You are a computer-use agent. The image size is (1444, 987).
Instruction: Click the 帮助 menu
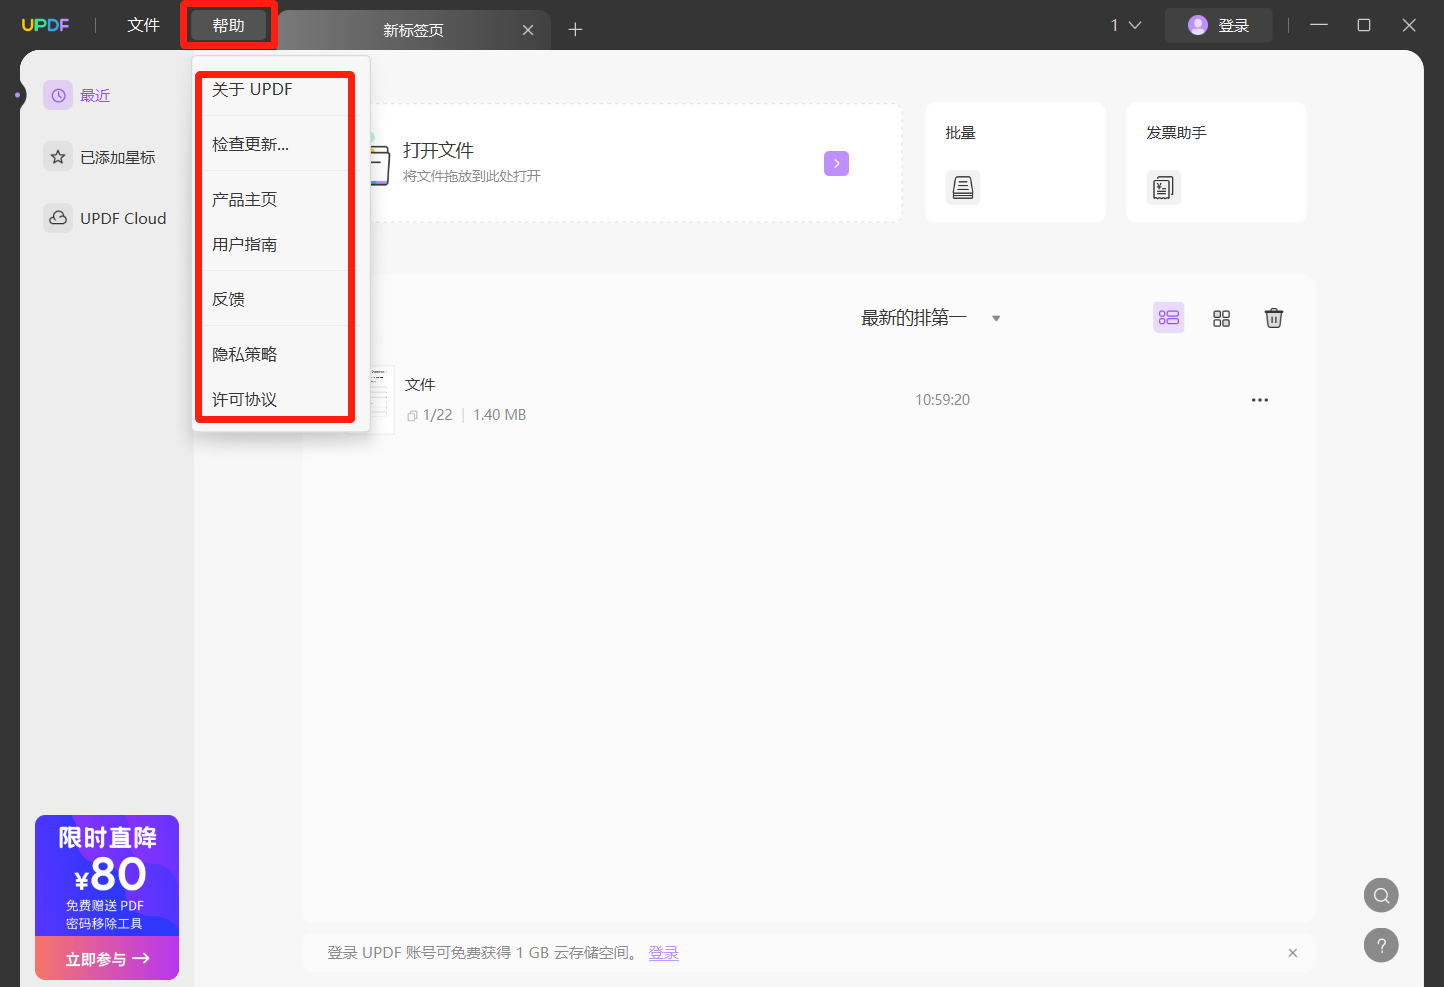point(229,25)
